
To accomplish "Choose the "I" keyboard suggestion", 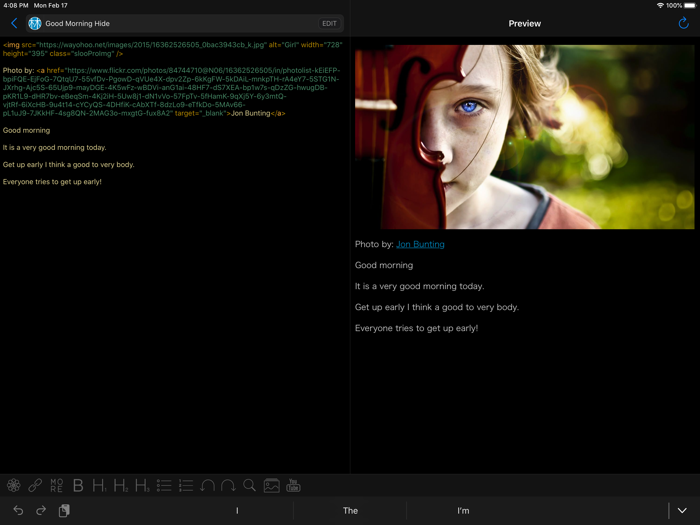I will (x=237, y=511).
